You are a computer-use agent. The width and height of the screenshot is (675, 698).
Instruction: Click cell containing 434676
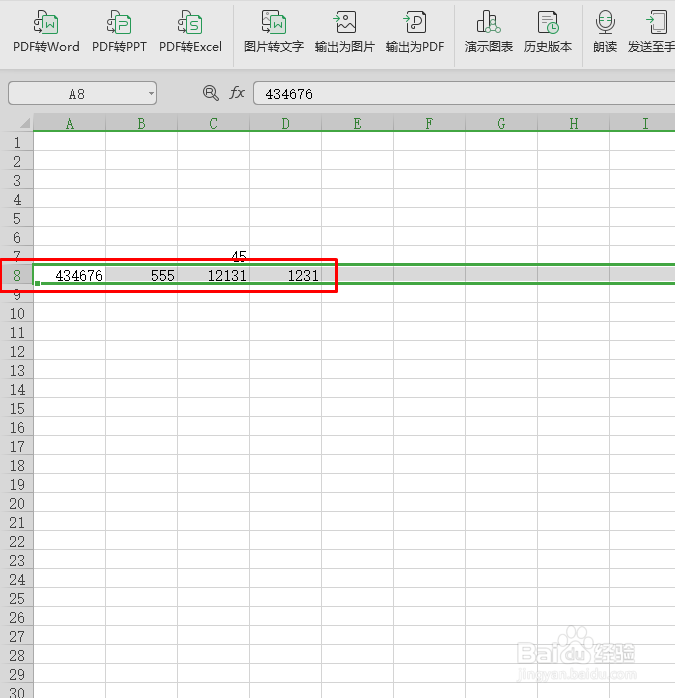[69, 276]
